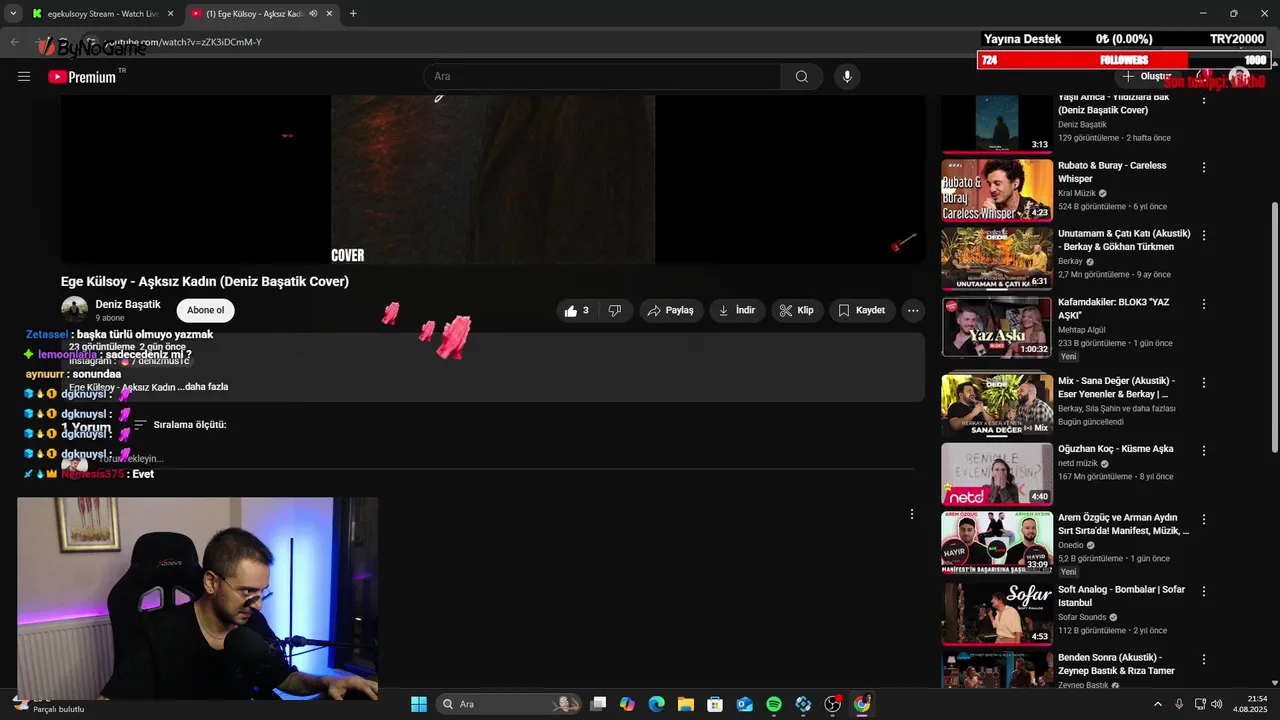
Task: Open the tab search dropdown arrow
Action: tap(12, 14)
